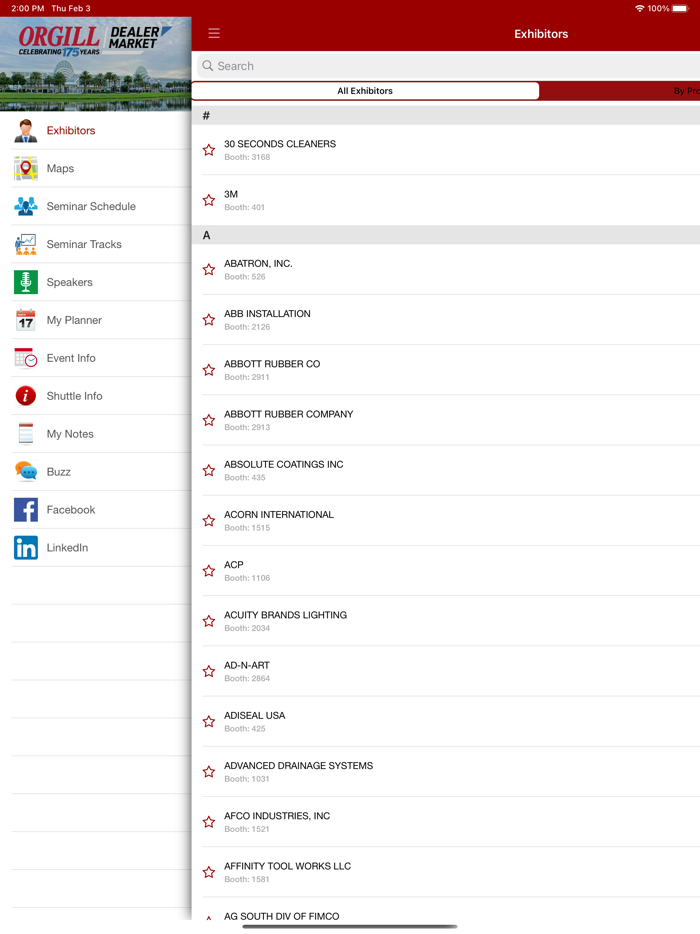Click the Facebook logo icon
The image size is (700, 934).
(26, 510)
